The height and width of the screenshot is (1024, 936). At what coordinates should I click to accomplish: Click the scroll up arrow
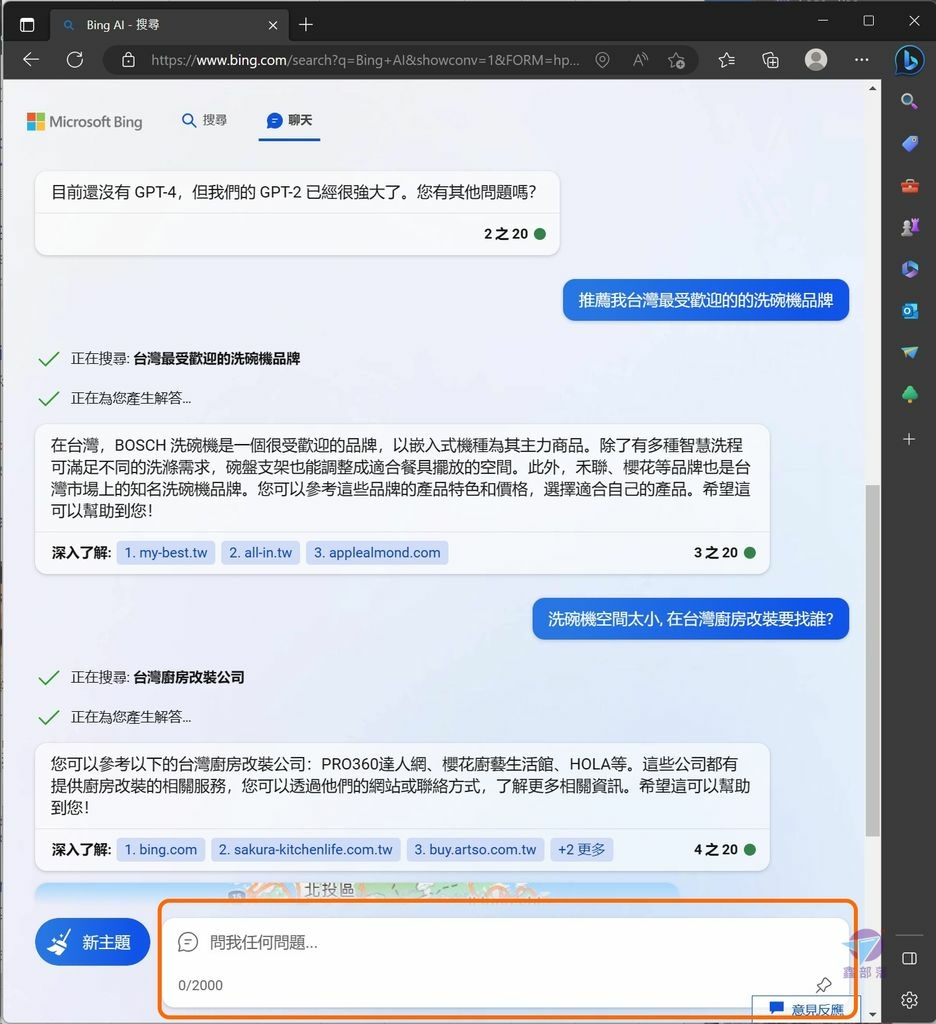pyautogui.click(x=873, y=88)
